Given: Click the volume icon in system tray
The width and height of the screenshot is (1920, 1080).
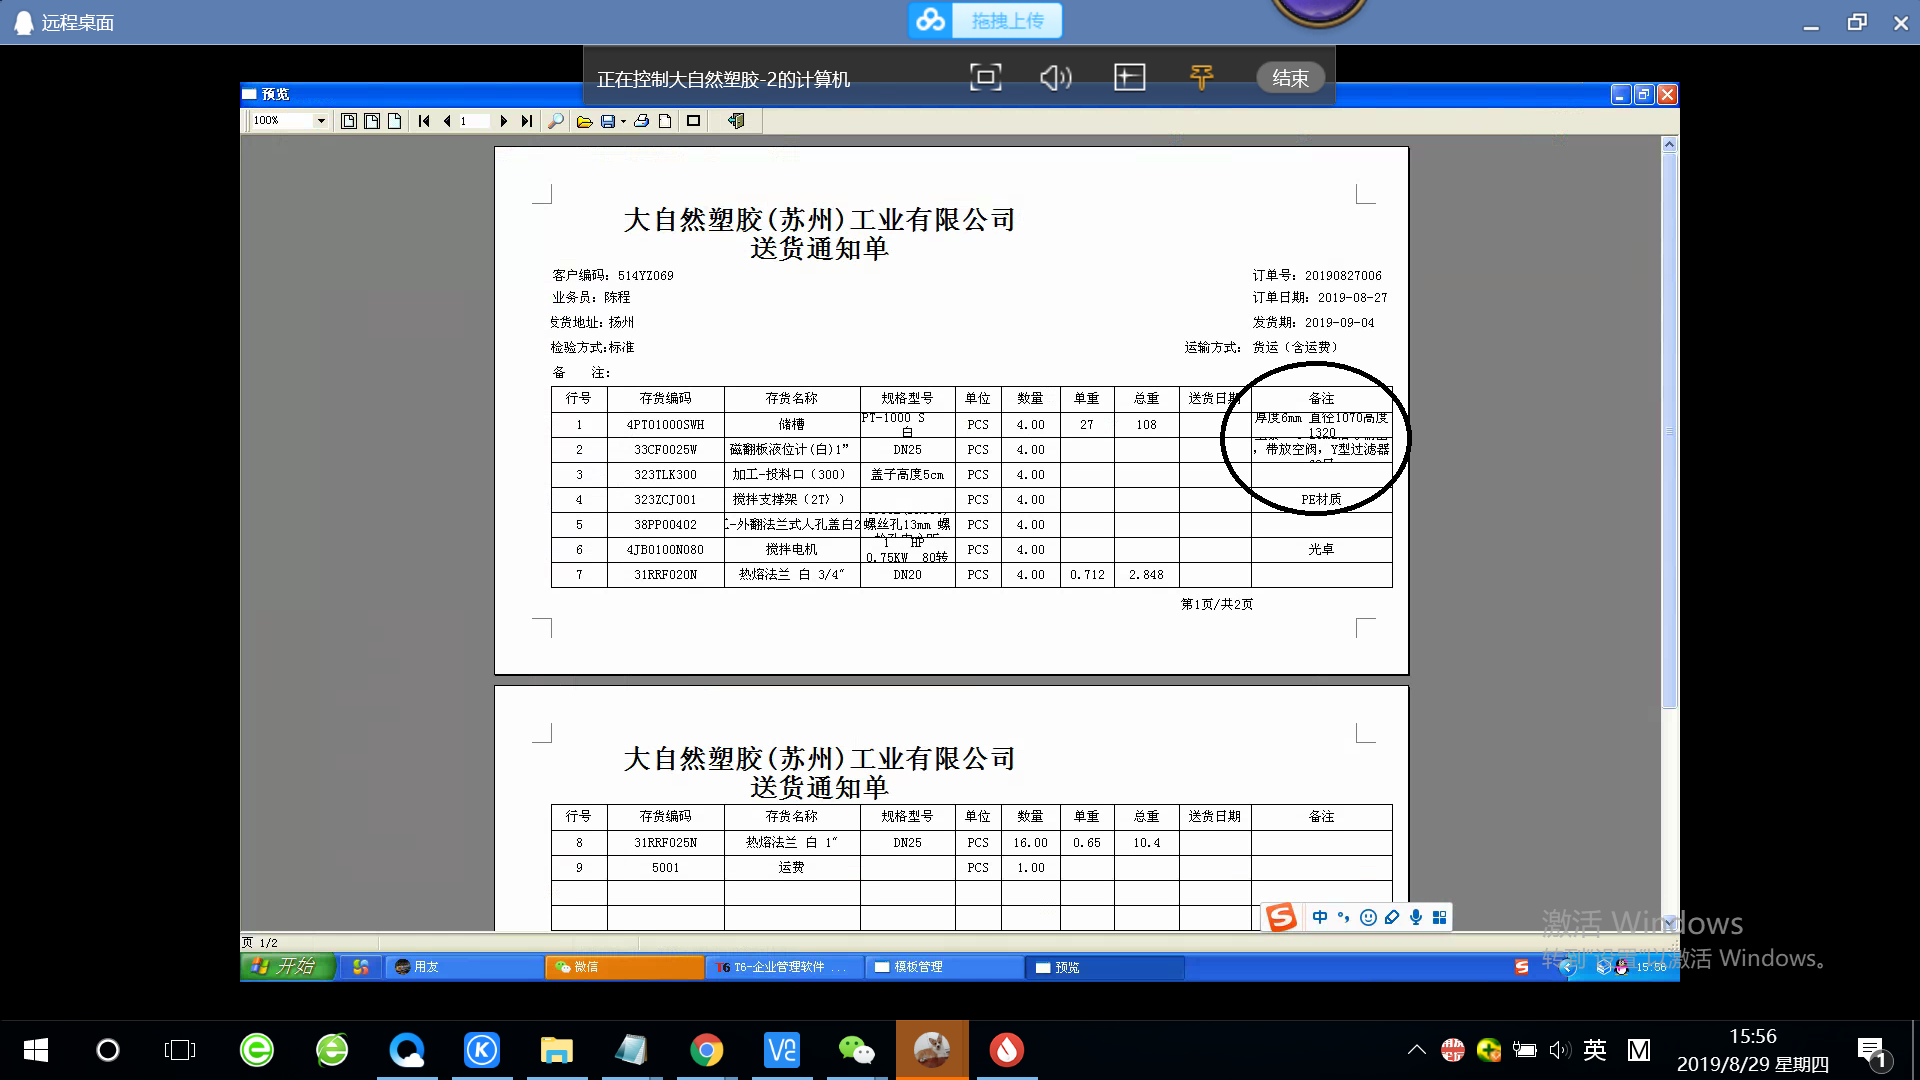Looking at the screenshot, I should (x=1560, y=1050).
